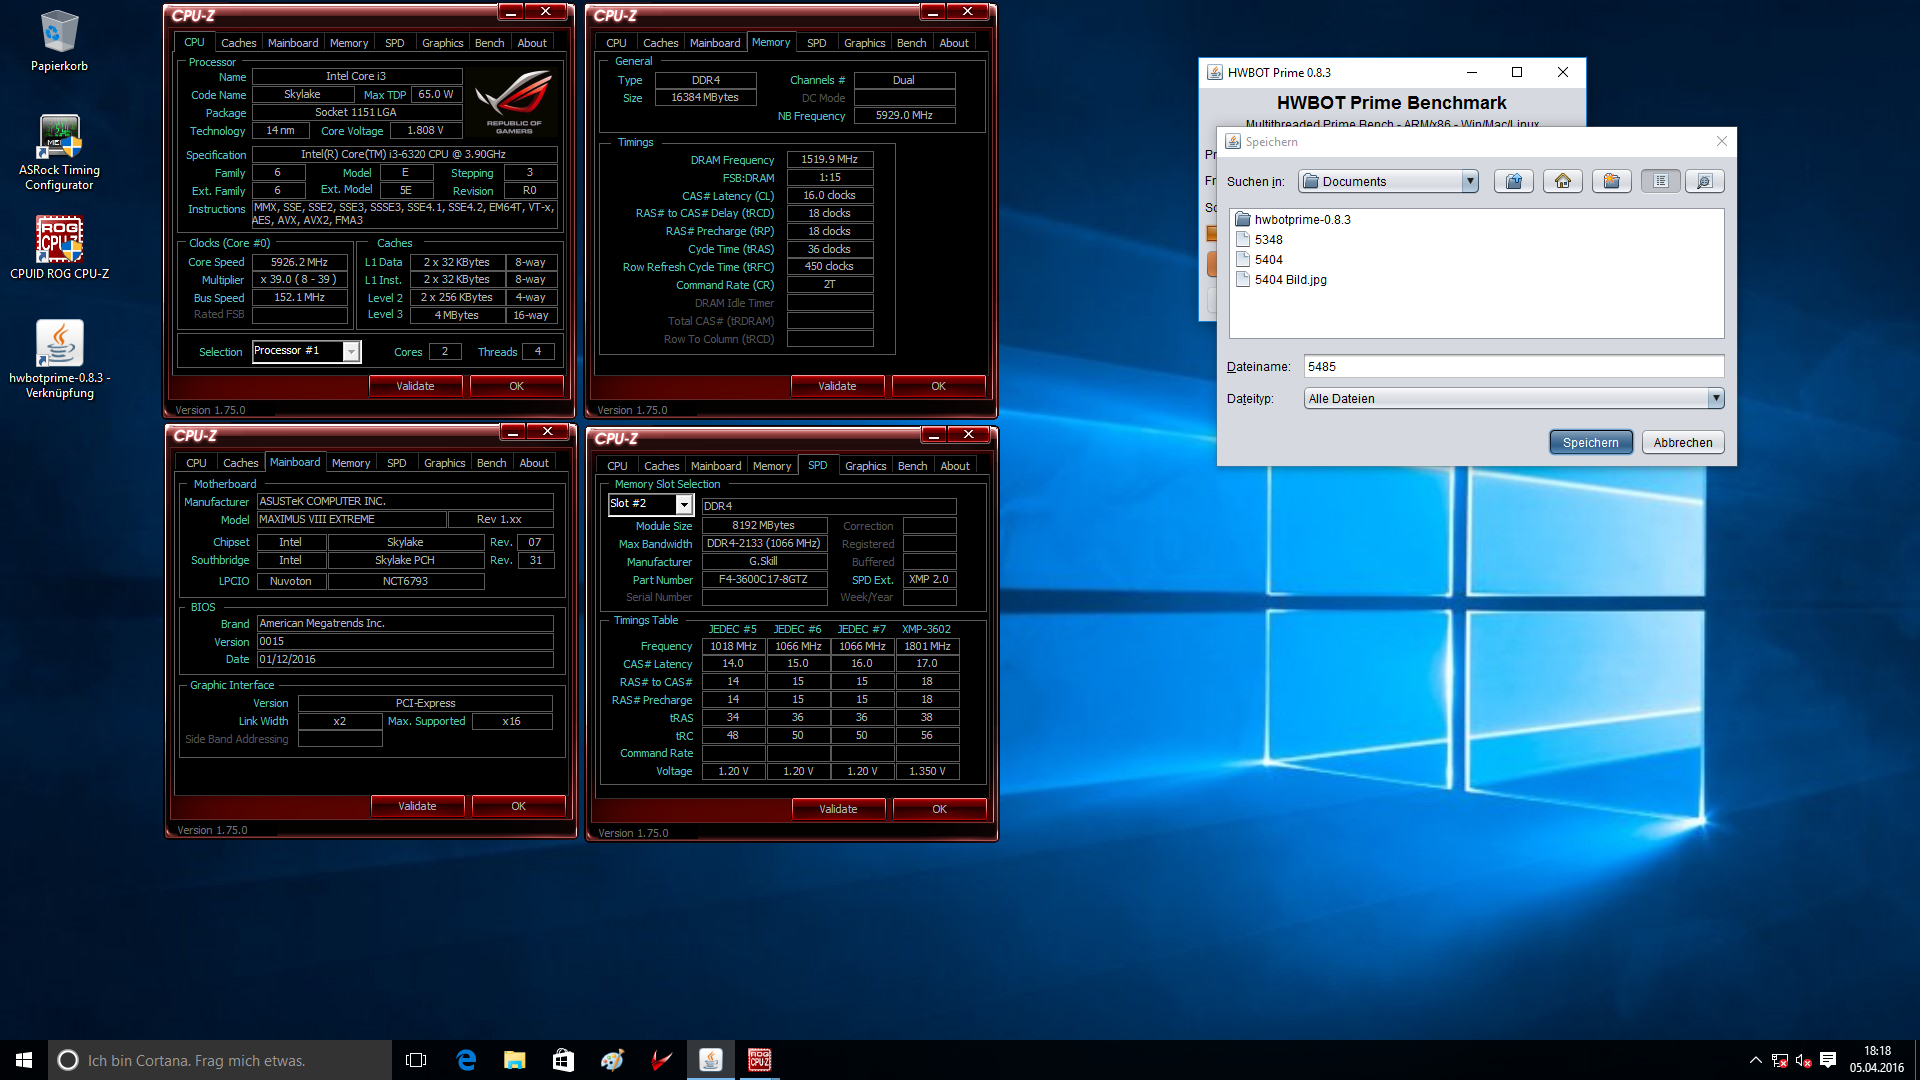Viewport: 1920px width, 1080px height.
Task: Click the Dateiname field containing 5485
Action: (x=1514, y=366)
